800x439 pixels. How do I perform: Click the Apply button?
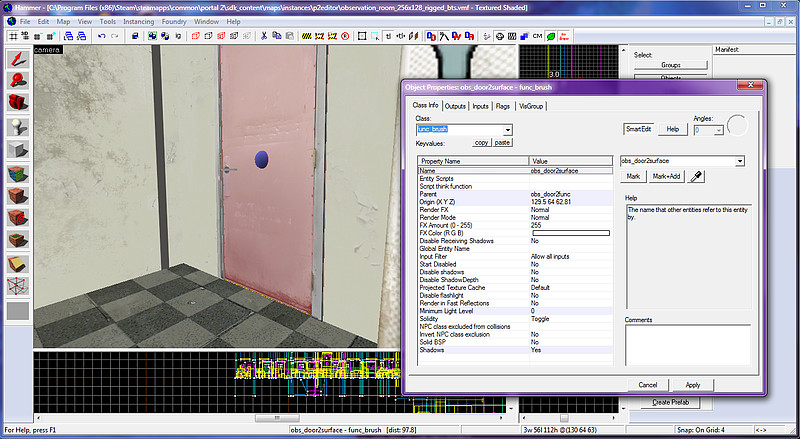tap(692, 385)
